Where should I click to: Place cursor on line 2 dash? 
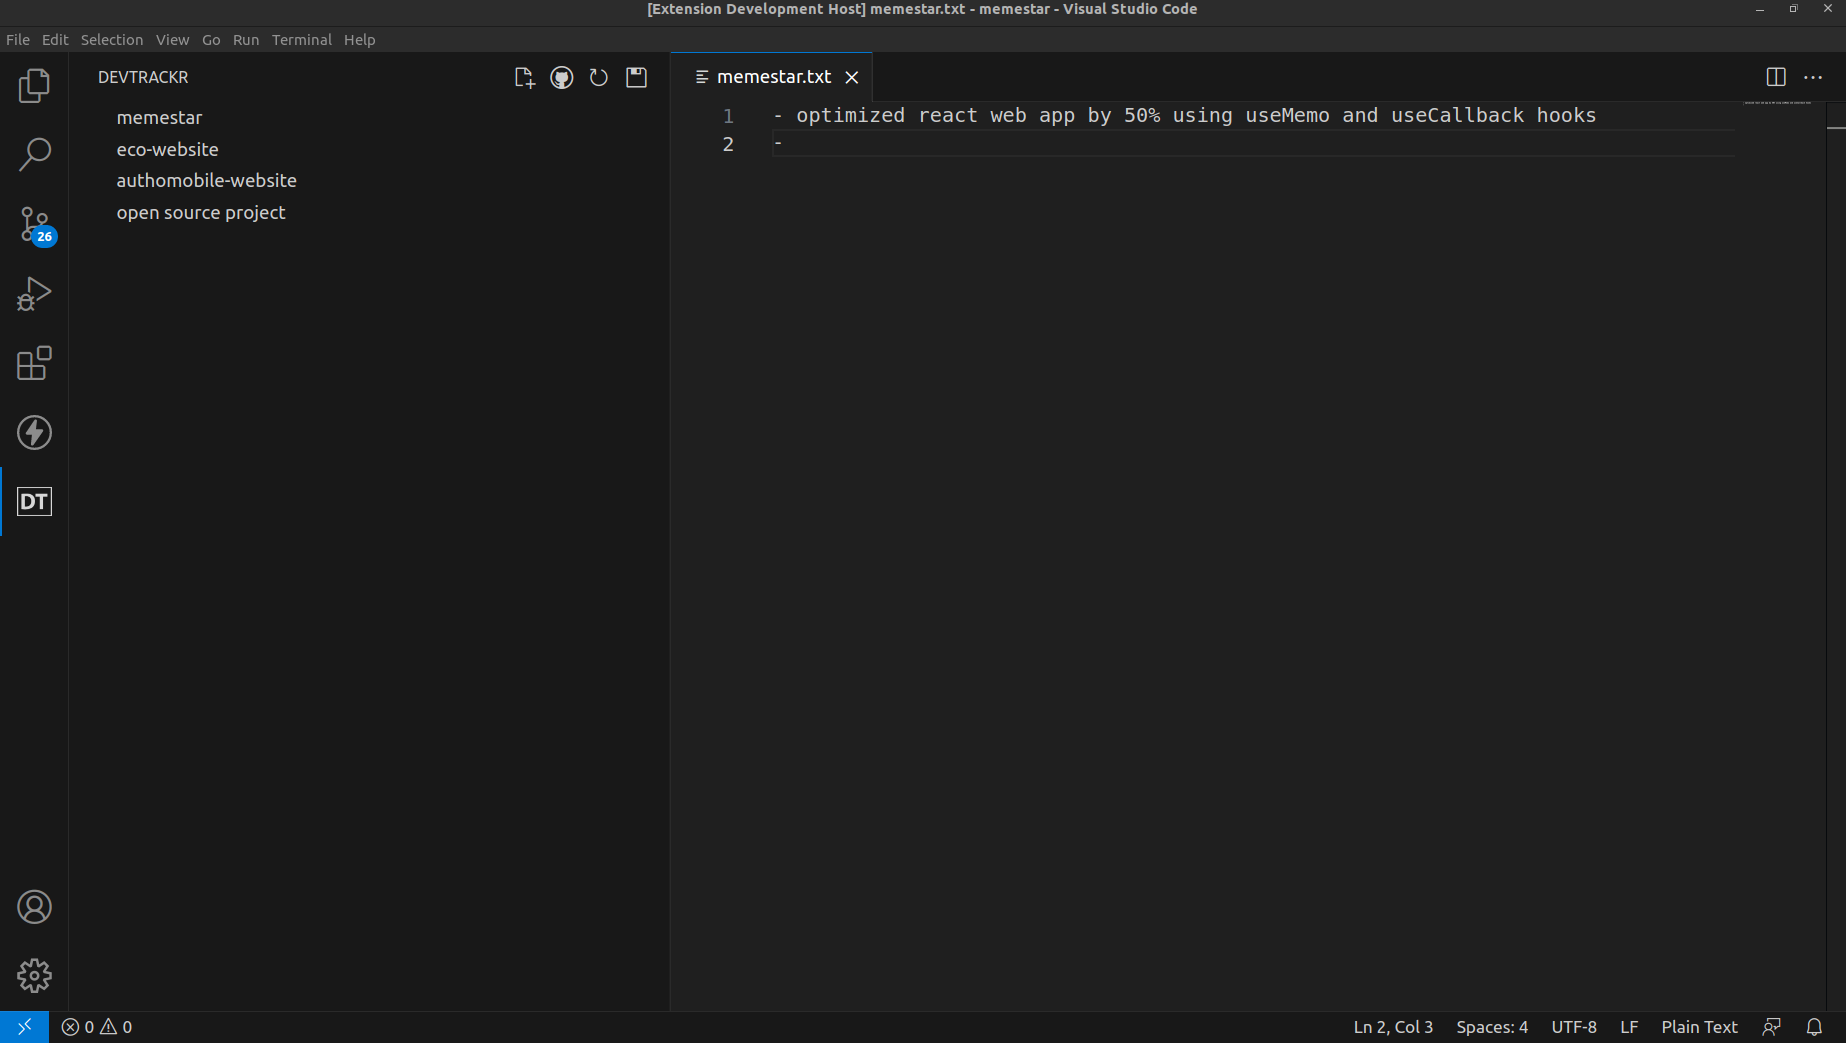point(778,144)
